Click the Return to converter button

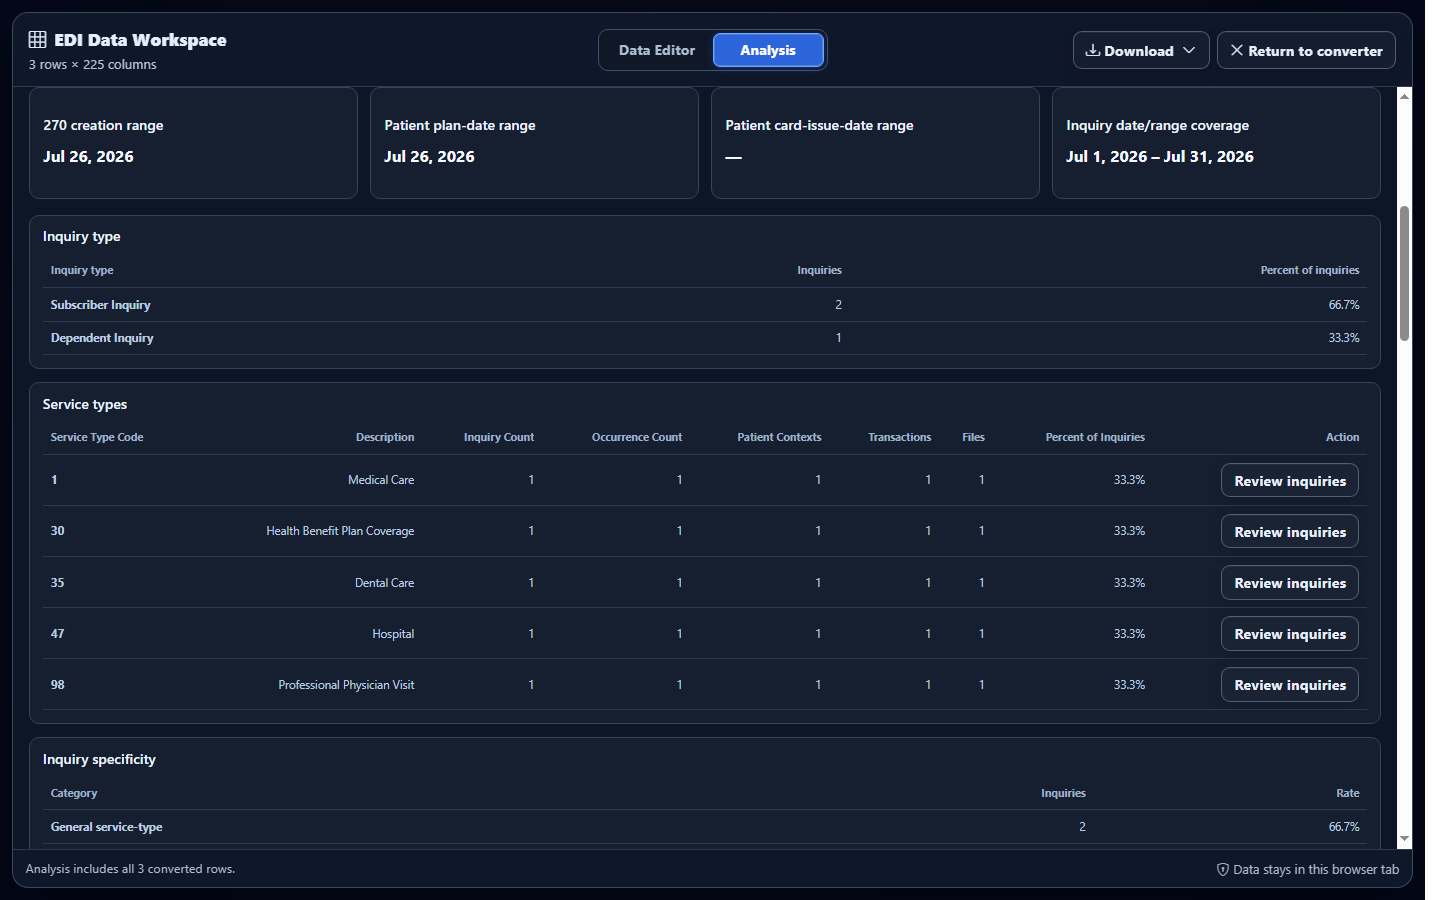[1306, 50]
